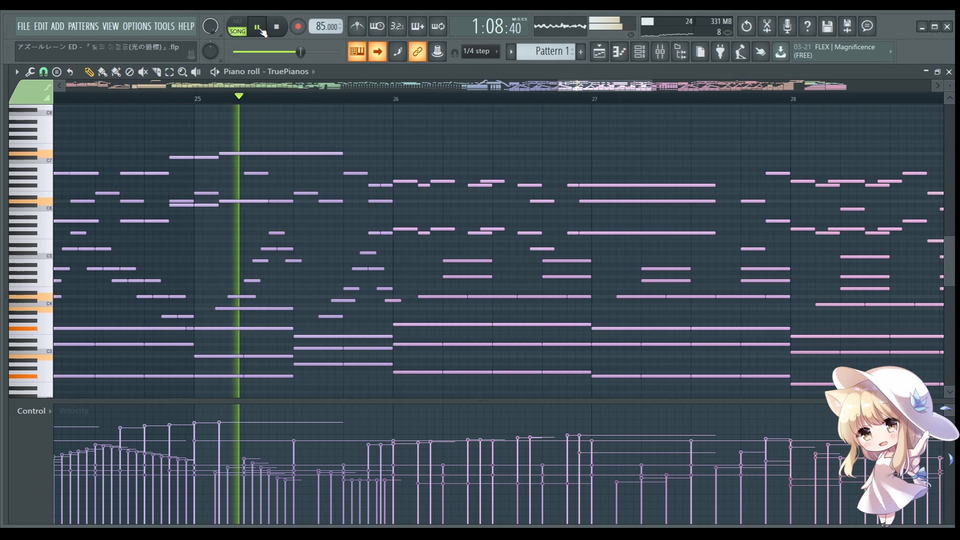Open piano roll main menu arrow
960x540 pixels.
[17, 72]
